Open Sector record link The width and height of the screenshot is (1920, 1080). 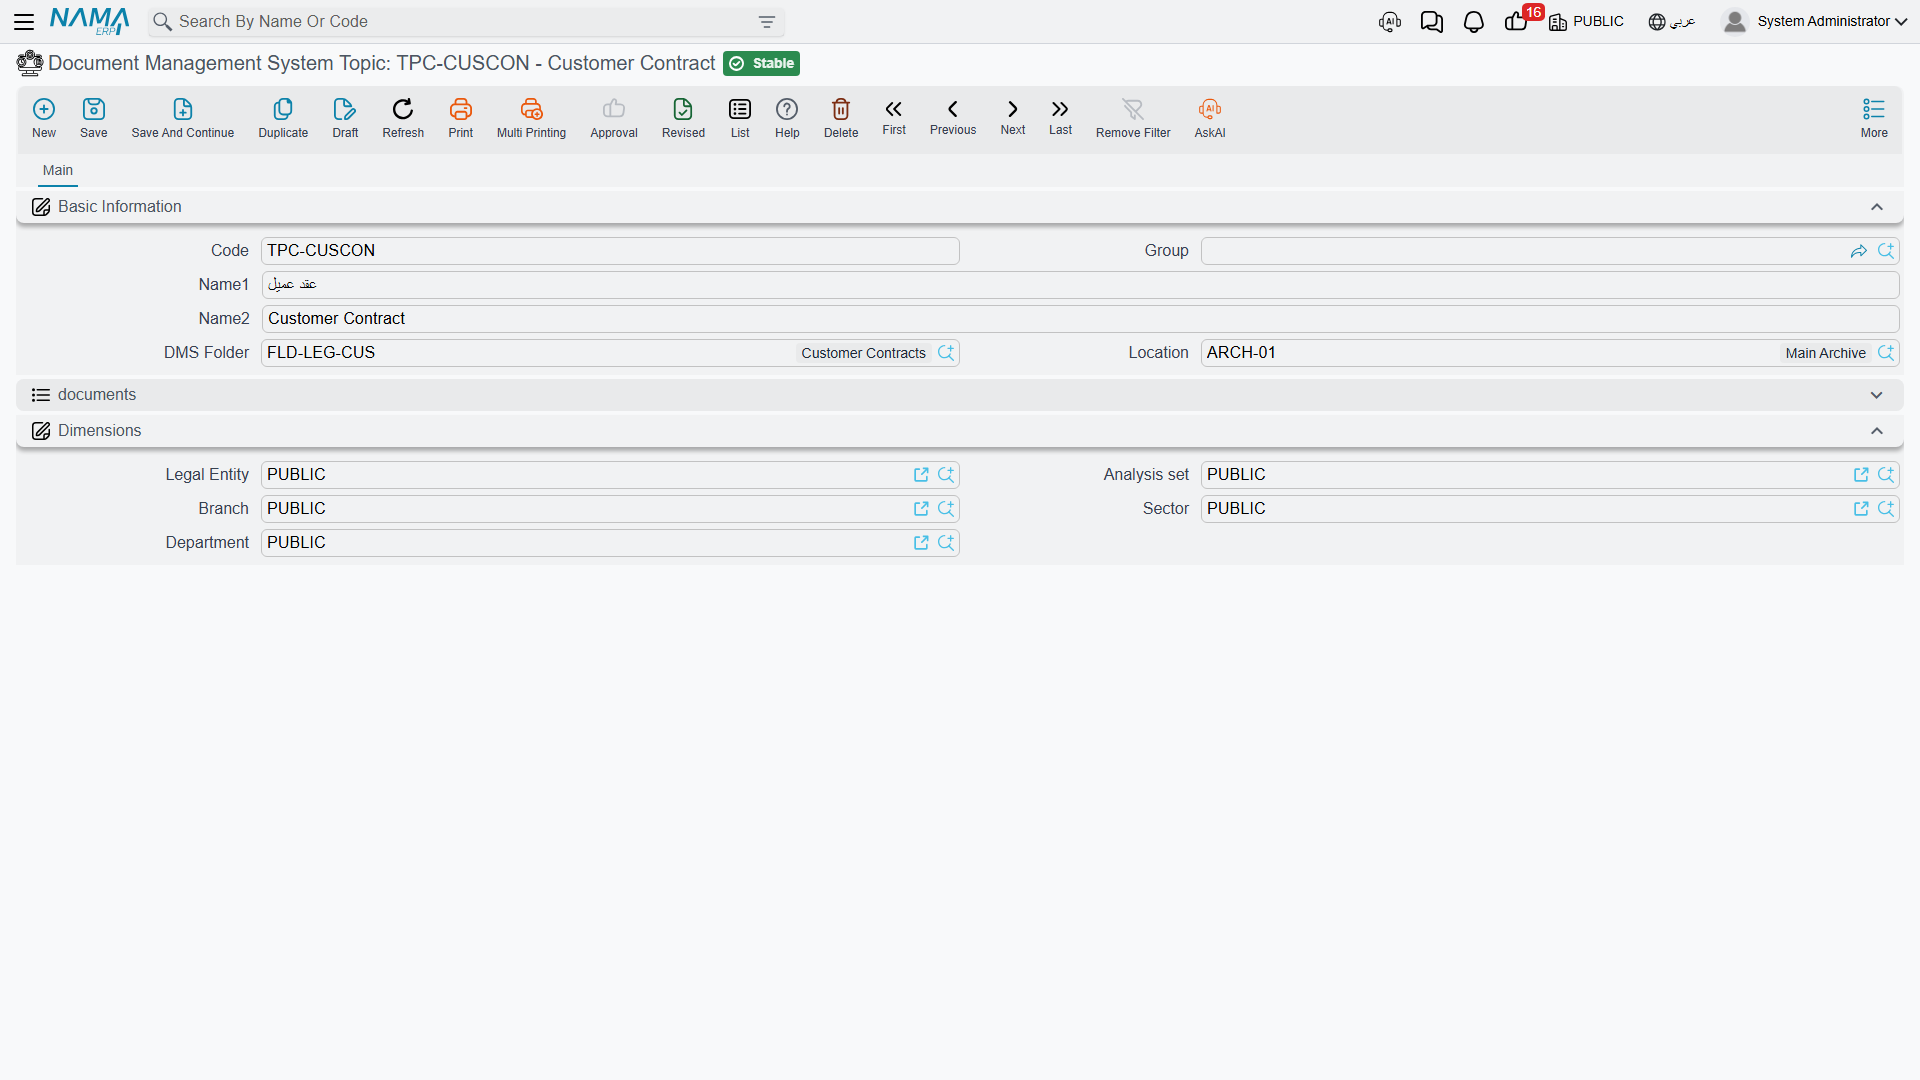point(1861,509)
